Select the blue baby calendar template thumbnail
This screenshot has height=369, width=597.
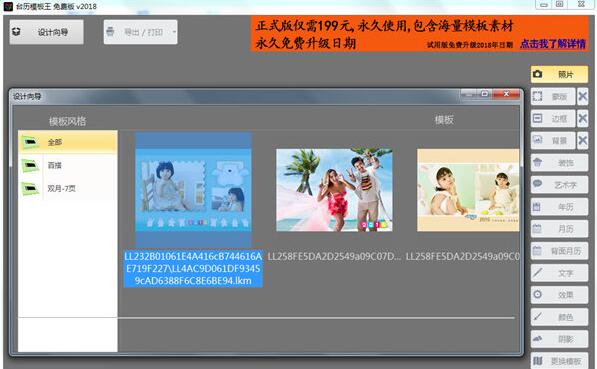(x=193, y=190)
